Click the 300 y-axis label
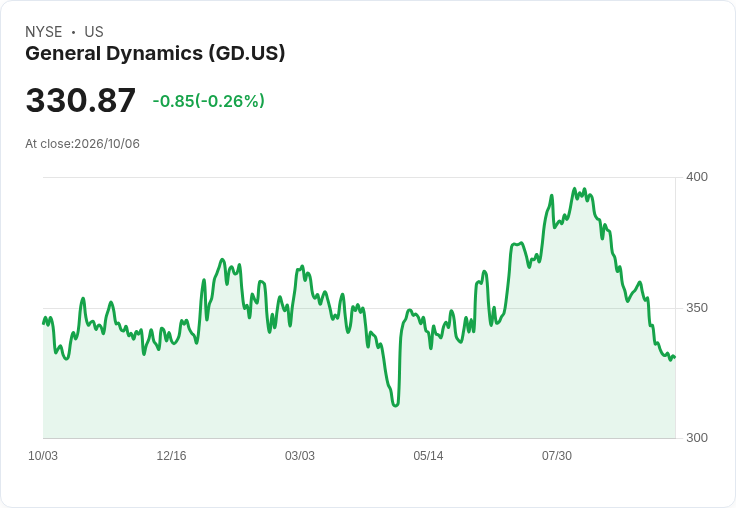The height and width of the screenshot is (508, 736). 697,438
